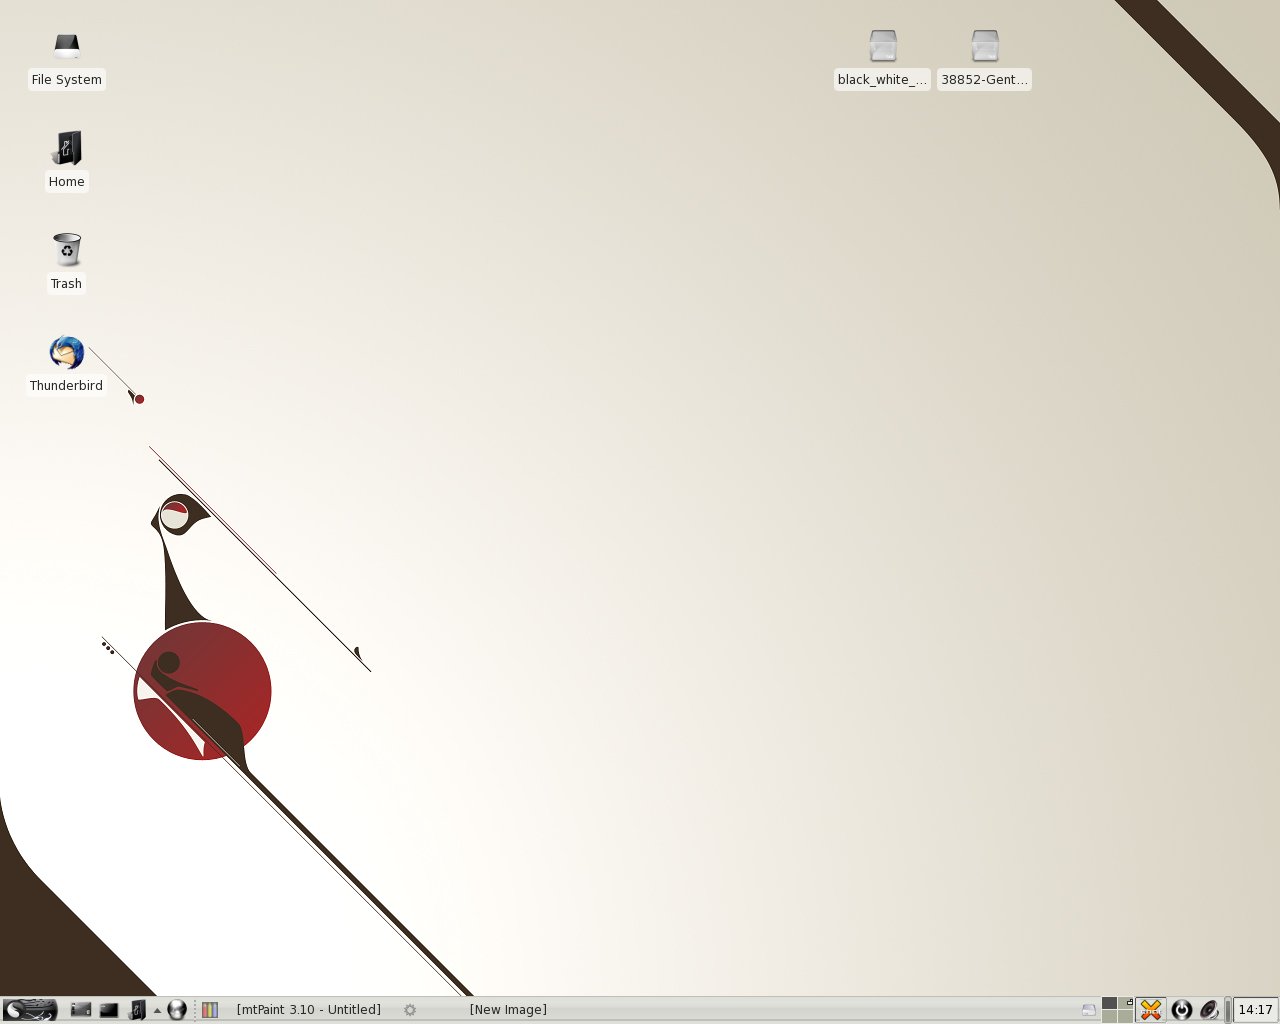Switch to the New Image window
The image size is (1280, 1024).
(508, 1010)
